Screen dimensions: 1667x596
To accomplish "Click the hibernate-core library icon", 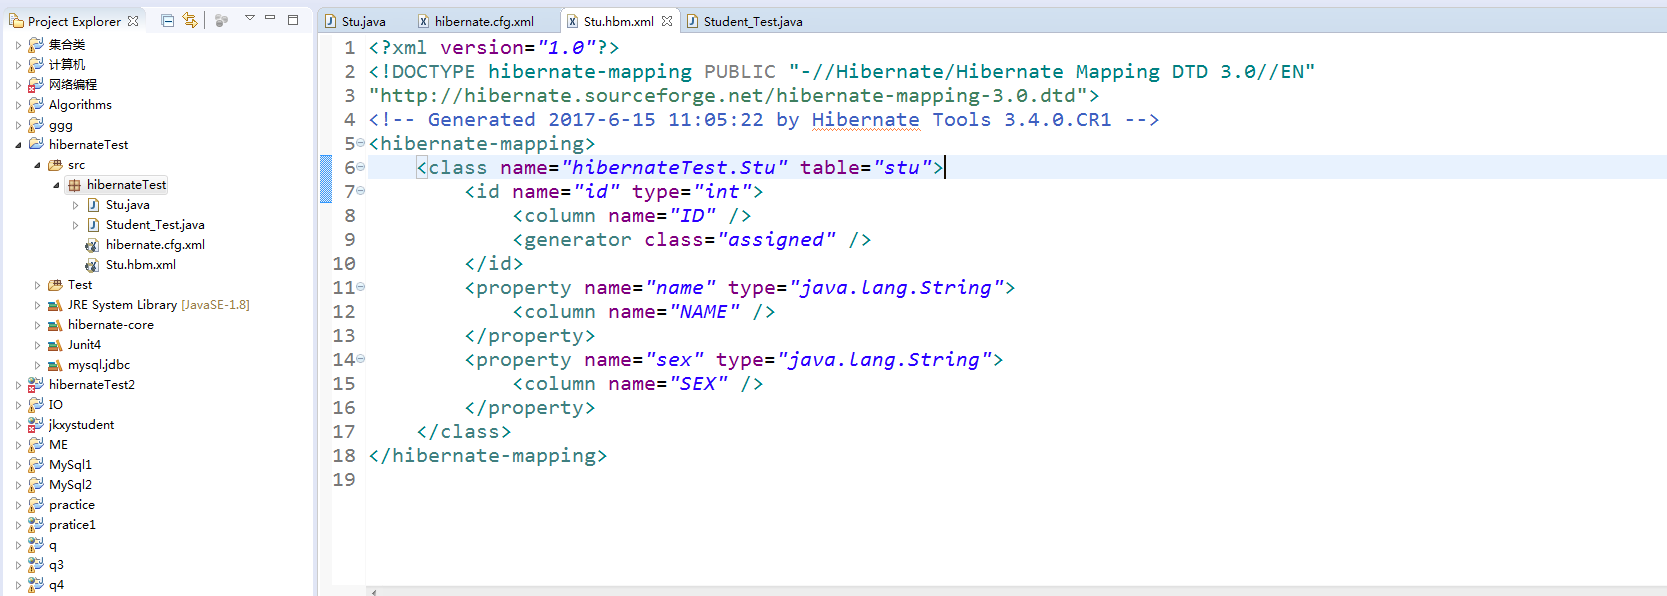I will point(55,325).
